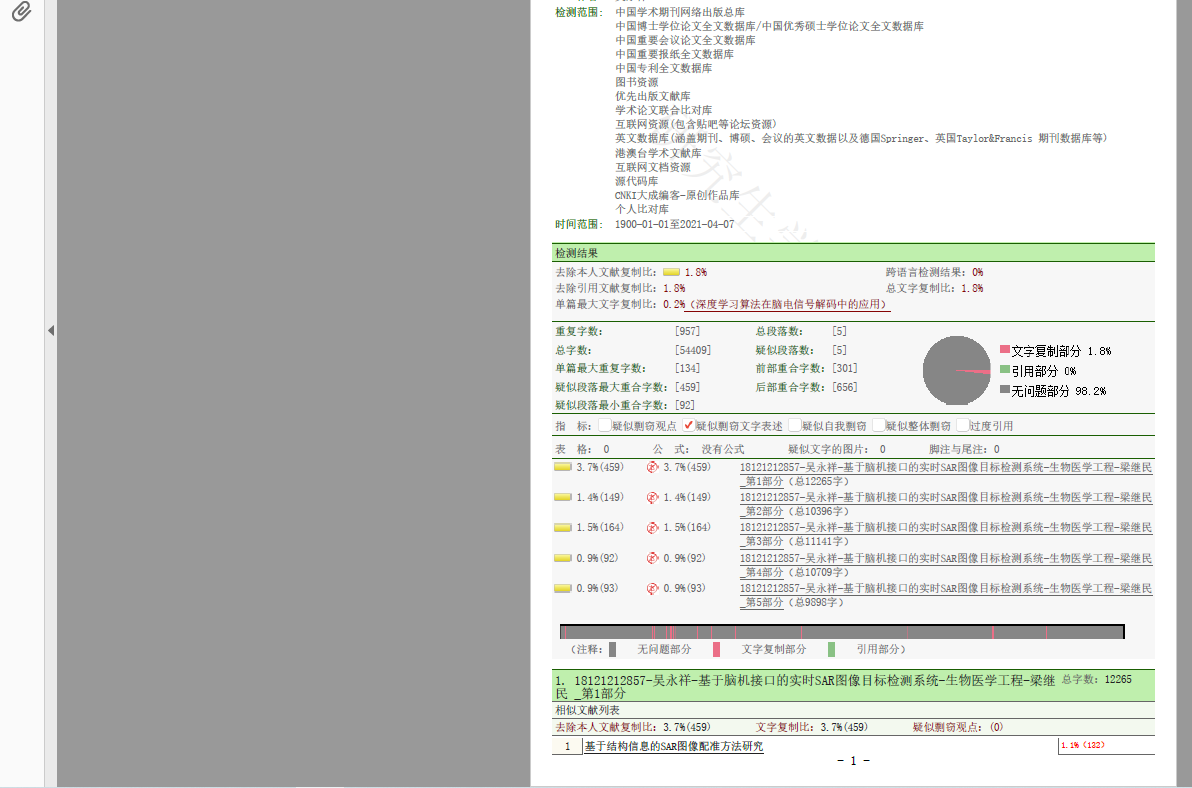
Task: Tick the 疑似自我剽窃 checkbox
Action: [x=794, y=426]
